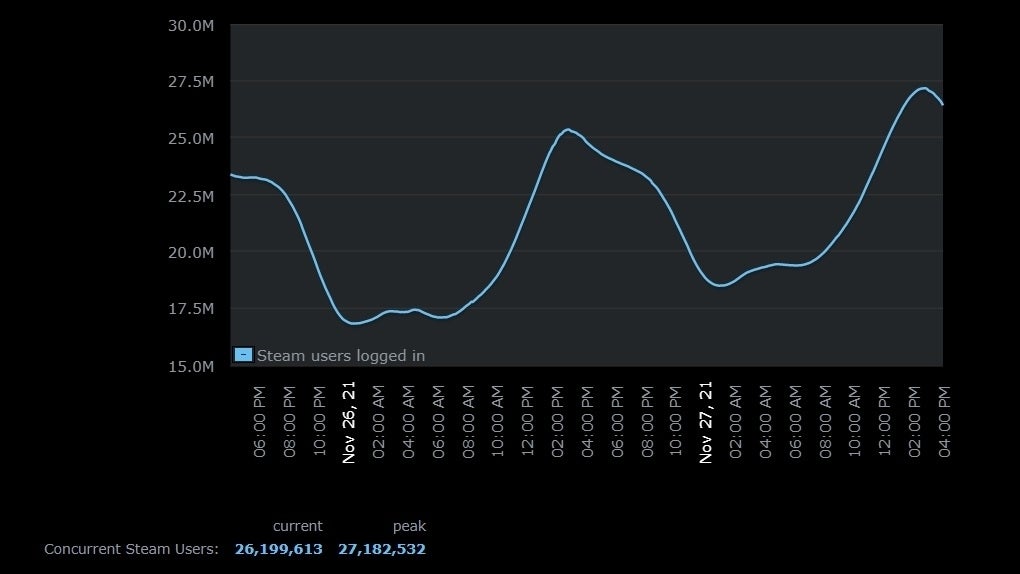
Task: Click the first 06:00 PM time label
Action: pos(260,421)
